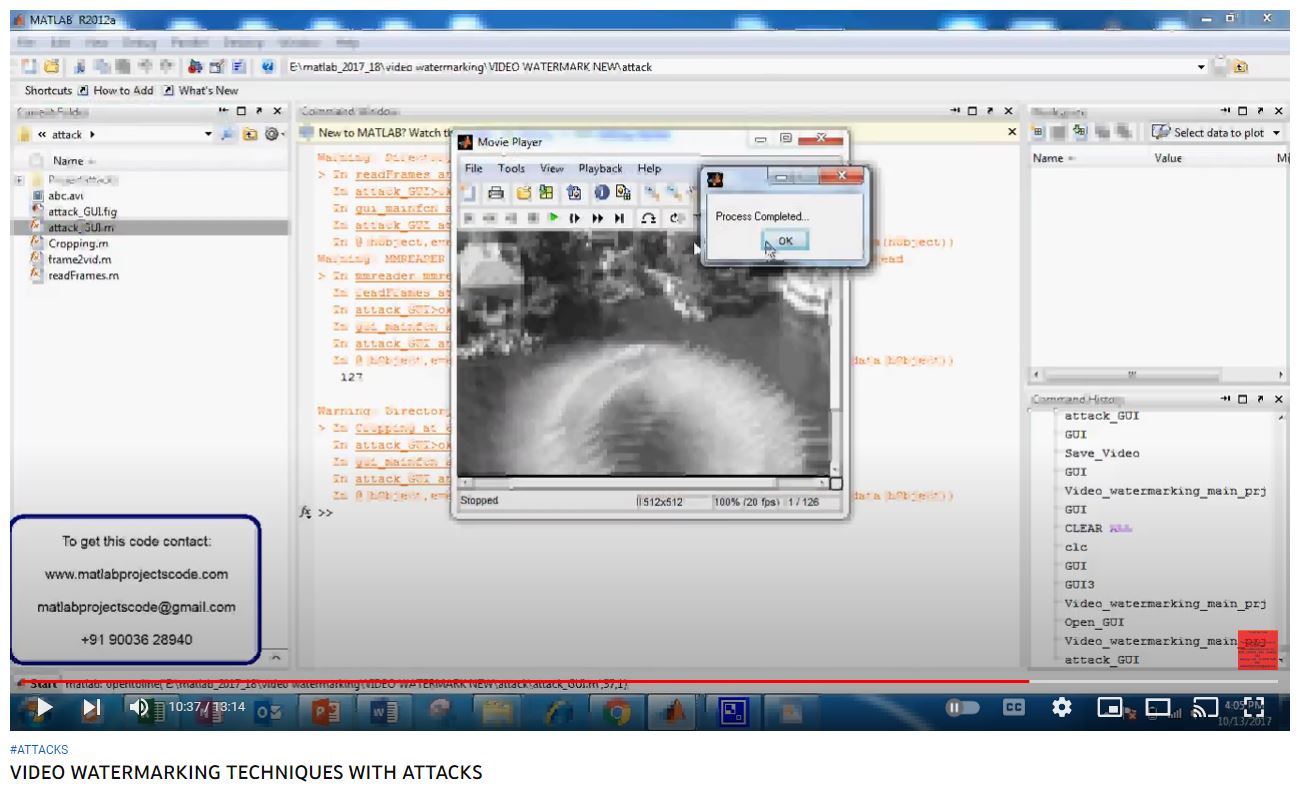The width and height of the screenshot is (1300, 791).
Task: Mute the YouTube video volume
Action: tap(139, 708)
